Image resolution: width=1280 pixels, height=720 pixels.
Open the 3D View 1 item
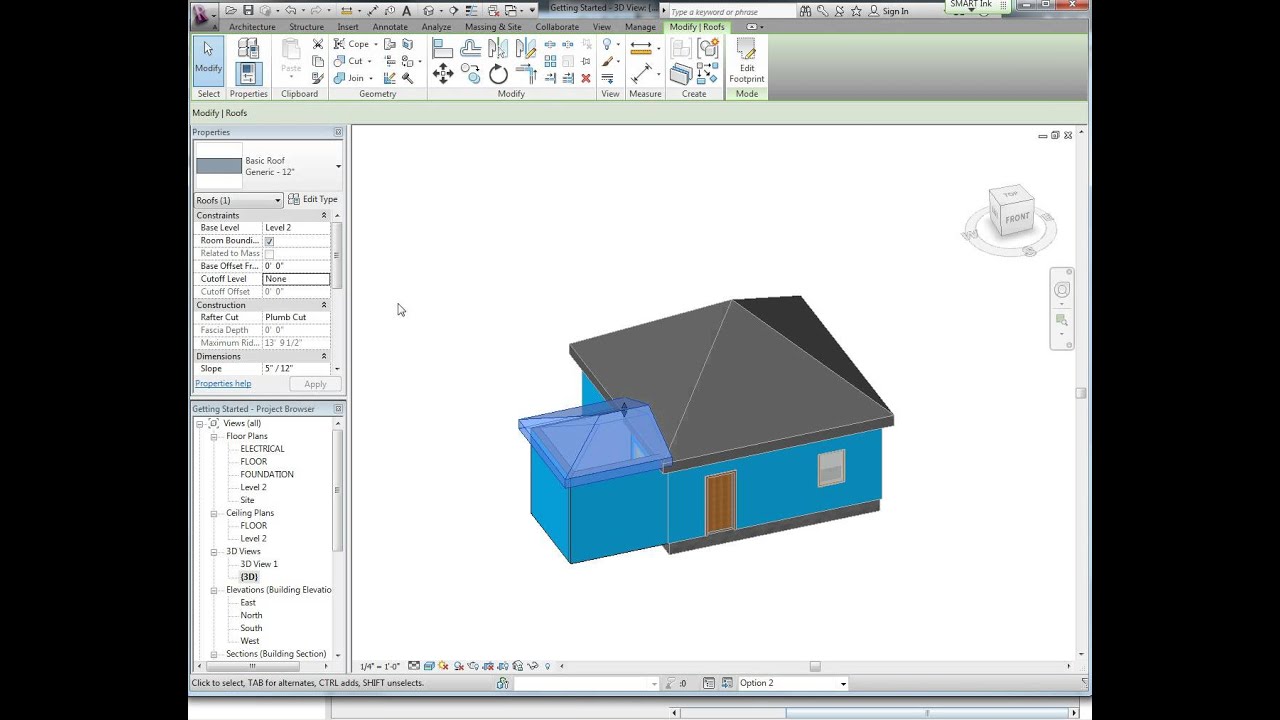tap(259, 564)
